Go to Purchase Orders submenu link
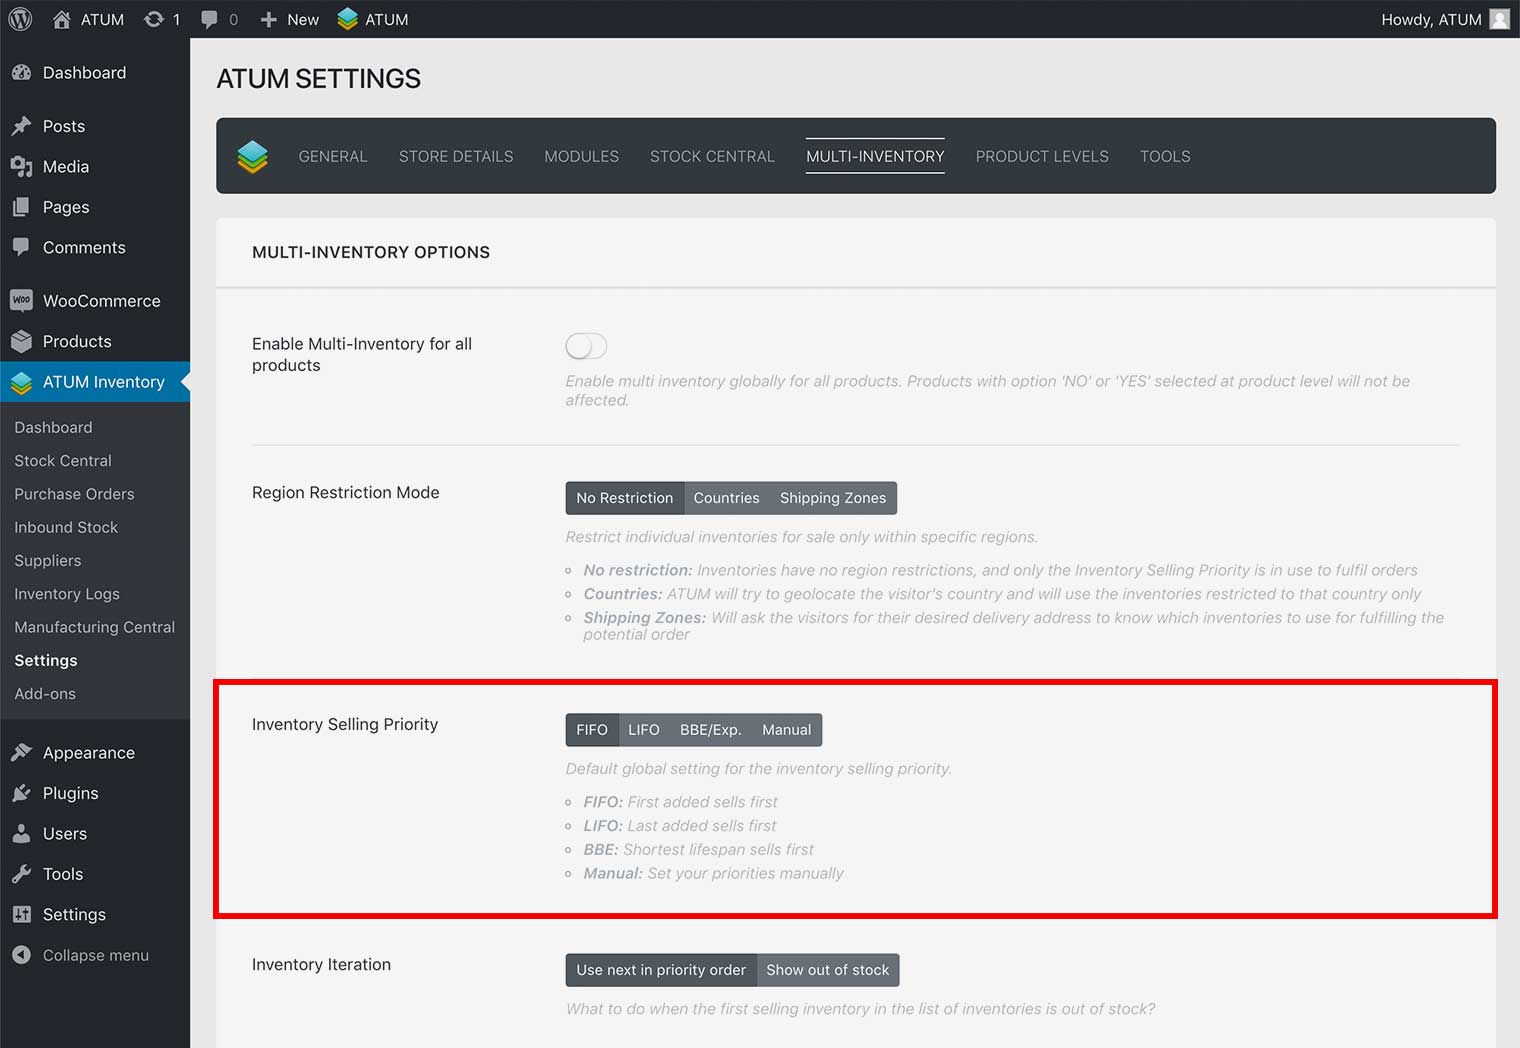The width and height of the screenshot is (1520, 1048). coord(74,494)
